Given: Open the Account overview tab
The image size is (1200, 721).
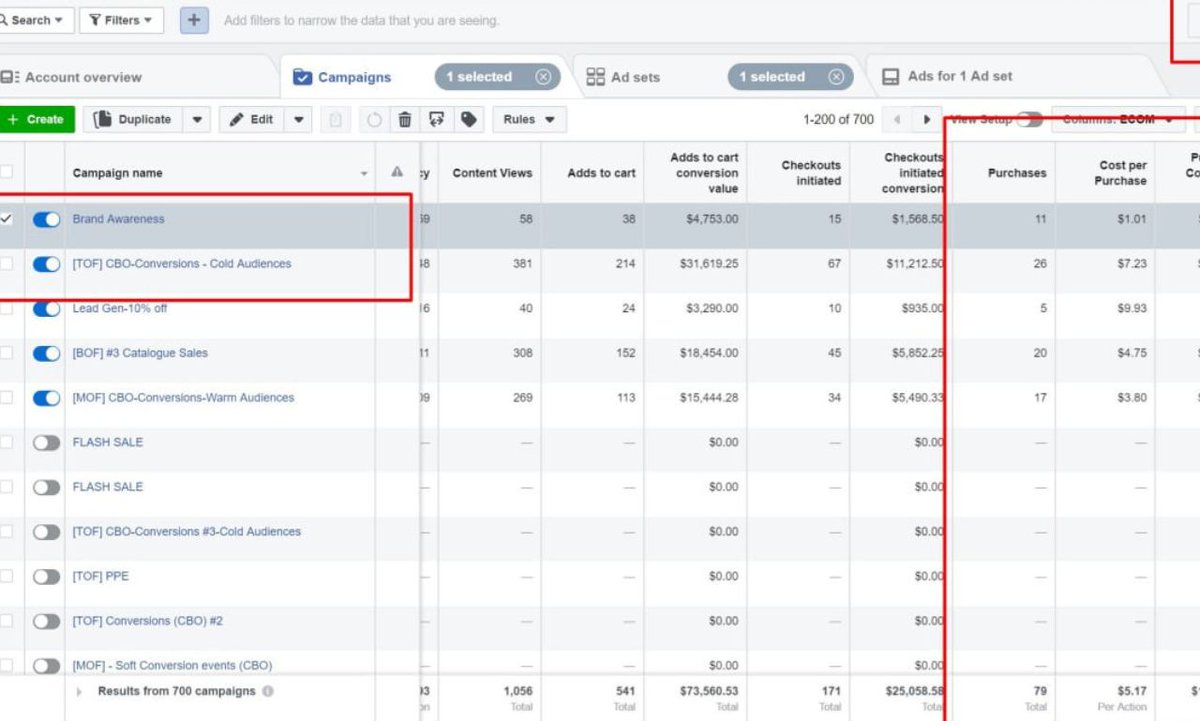Looking at the screenshot, I should point(85,76).
